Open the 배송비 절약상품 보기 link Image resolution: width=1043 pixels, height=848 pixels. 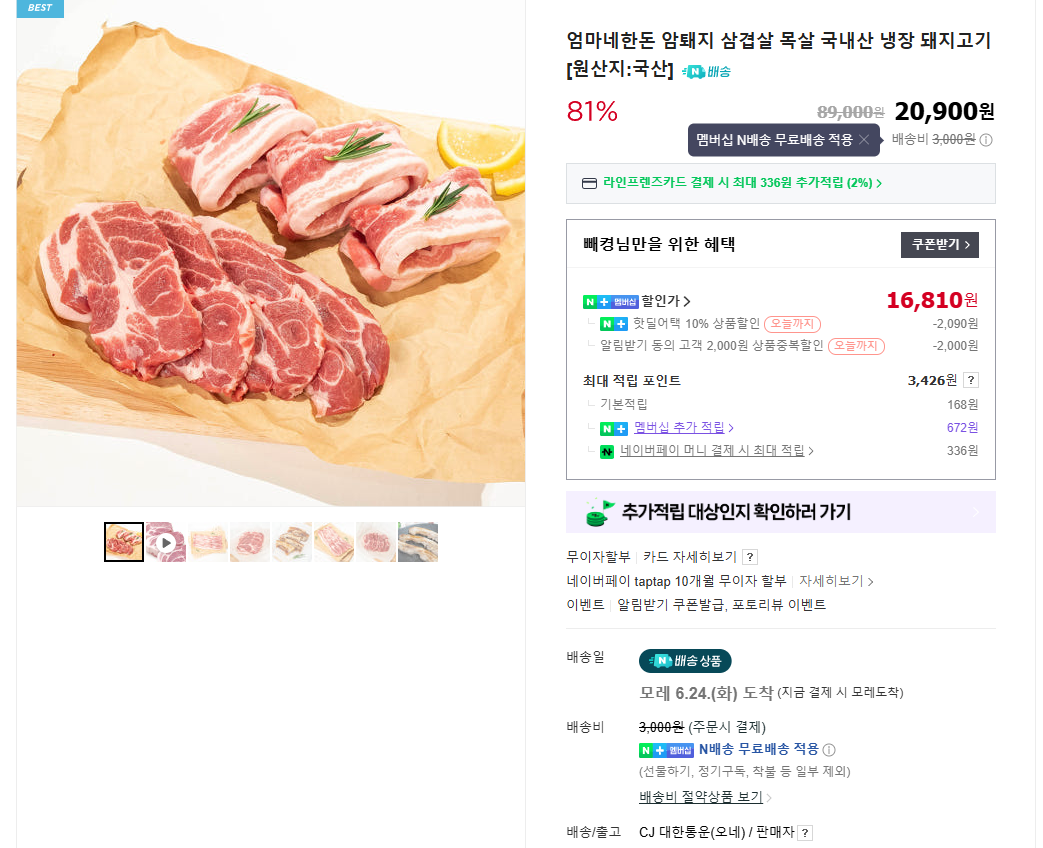pos(705,797)
